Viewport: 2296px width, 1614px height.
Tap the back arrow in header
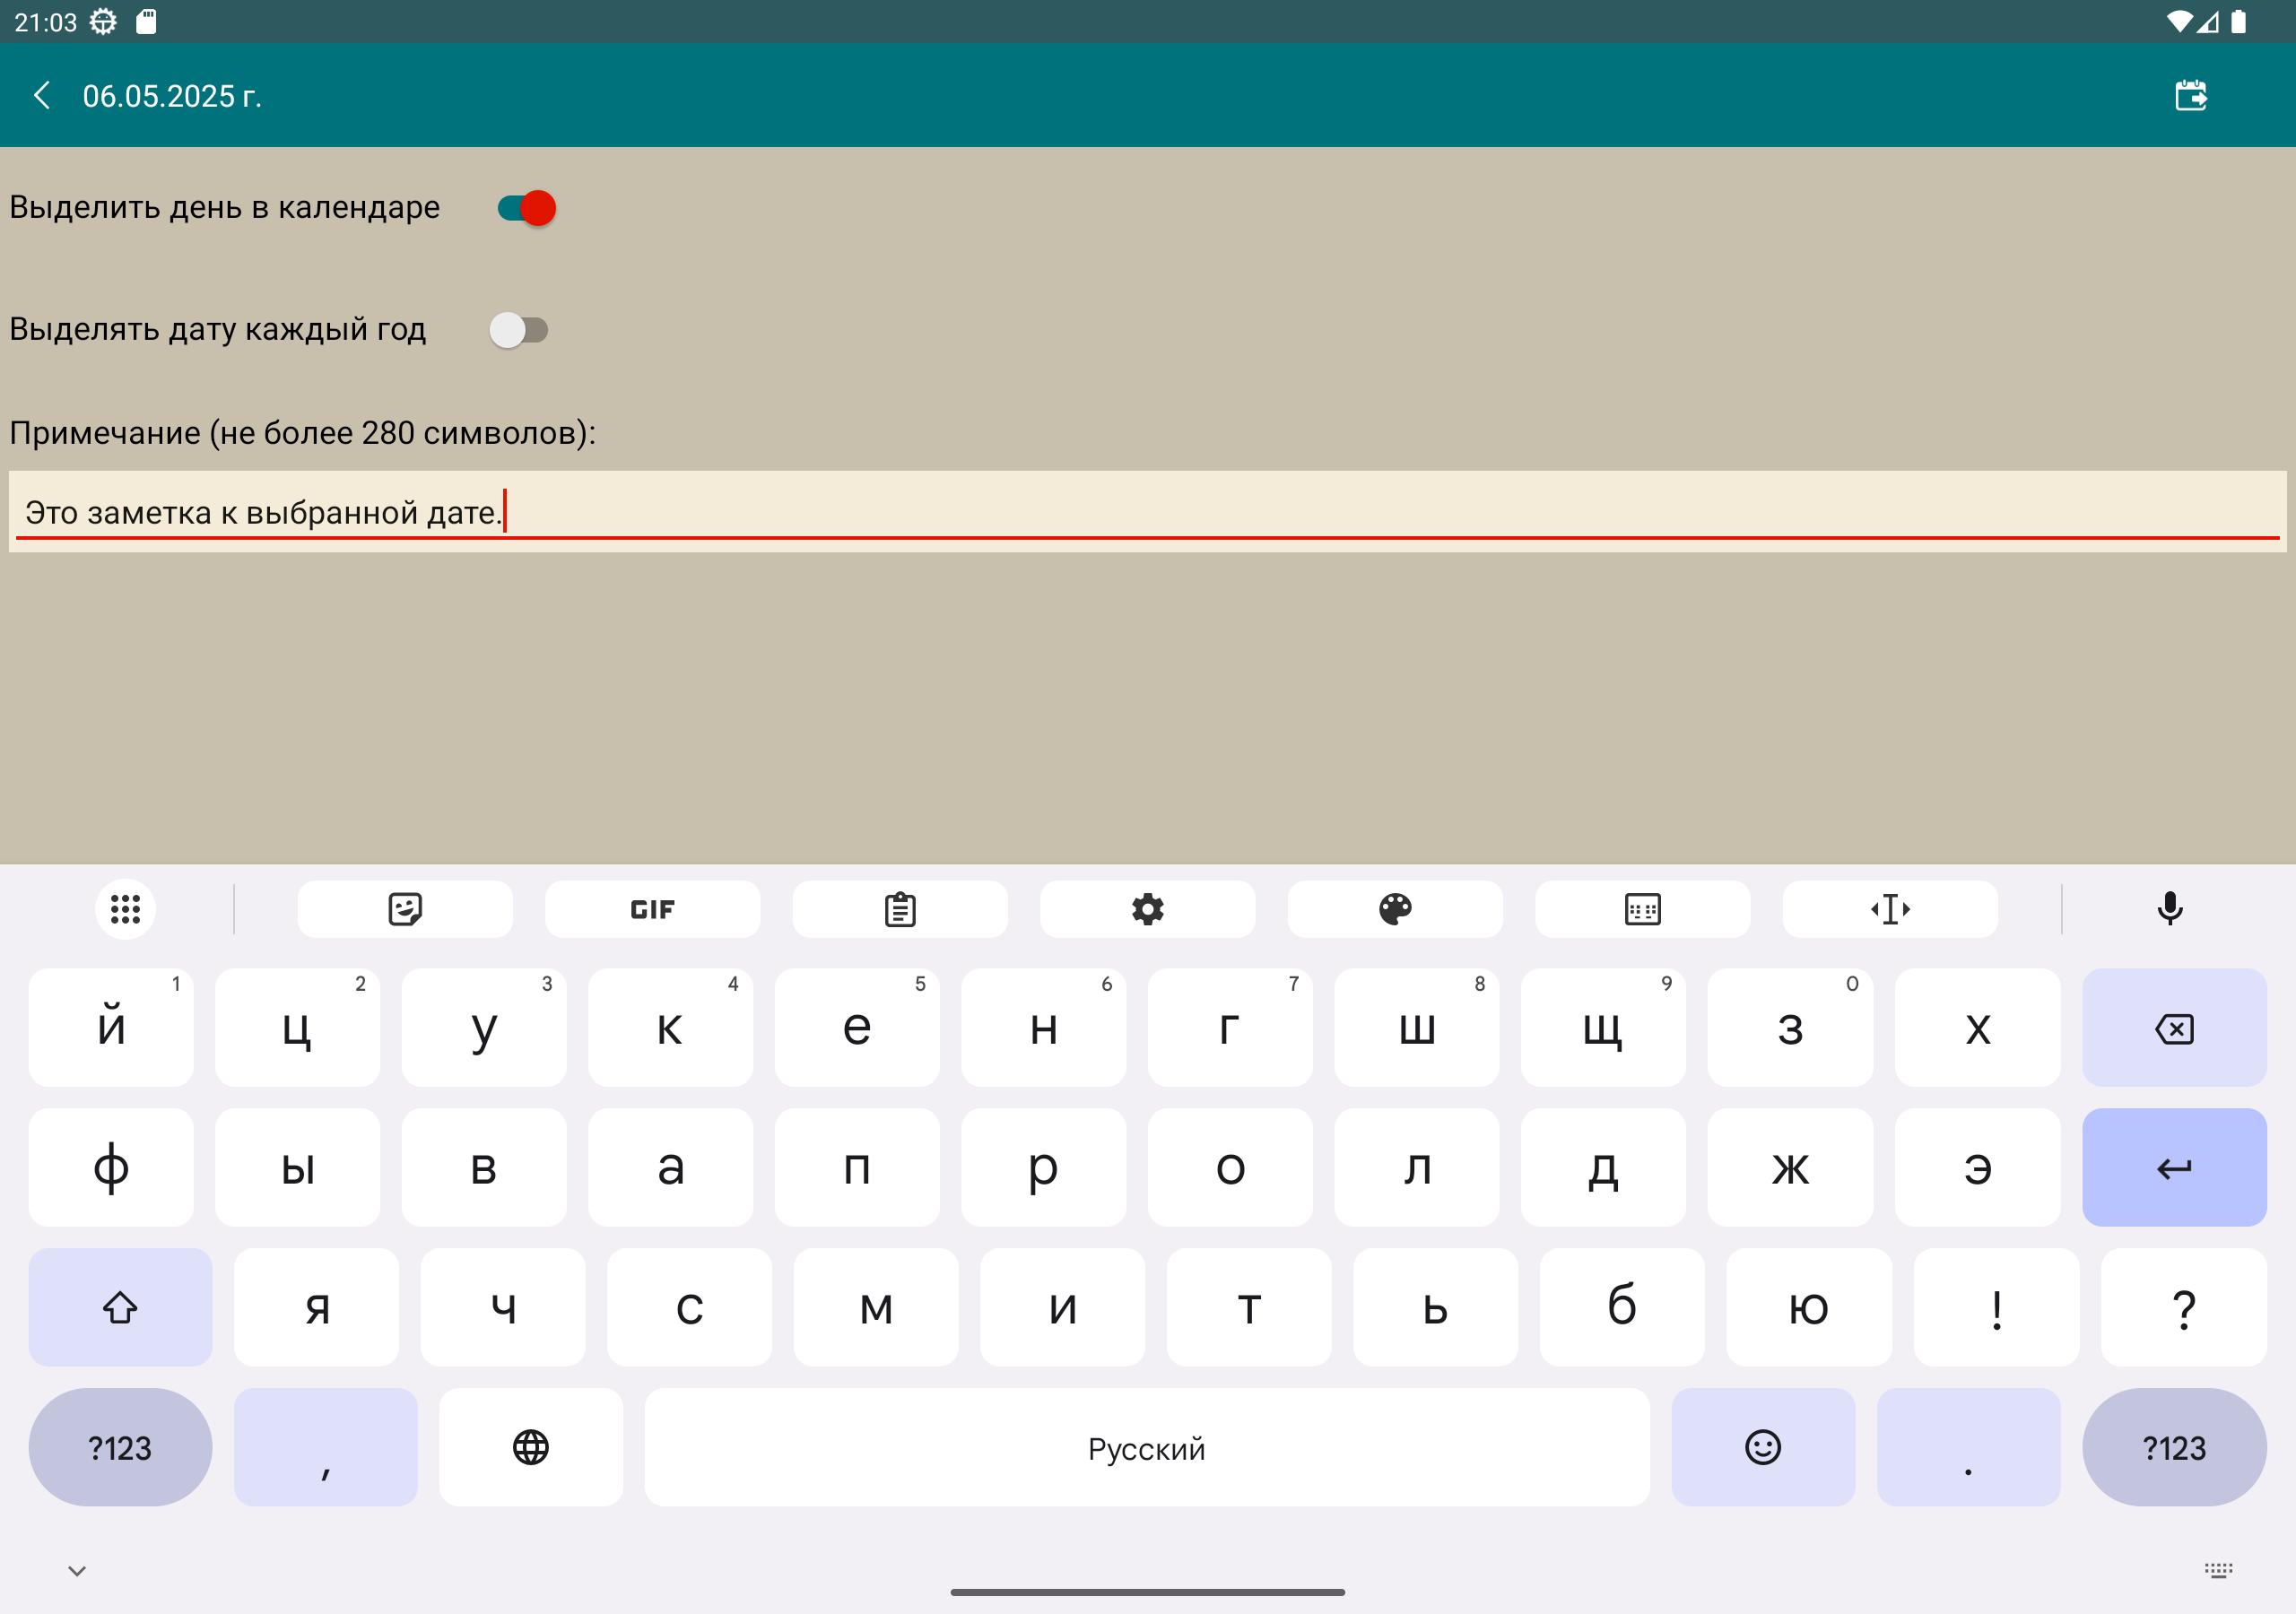tap(42, 96)
